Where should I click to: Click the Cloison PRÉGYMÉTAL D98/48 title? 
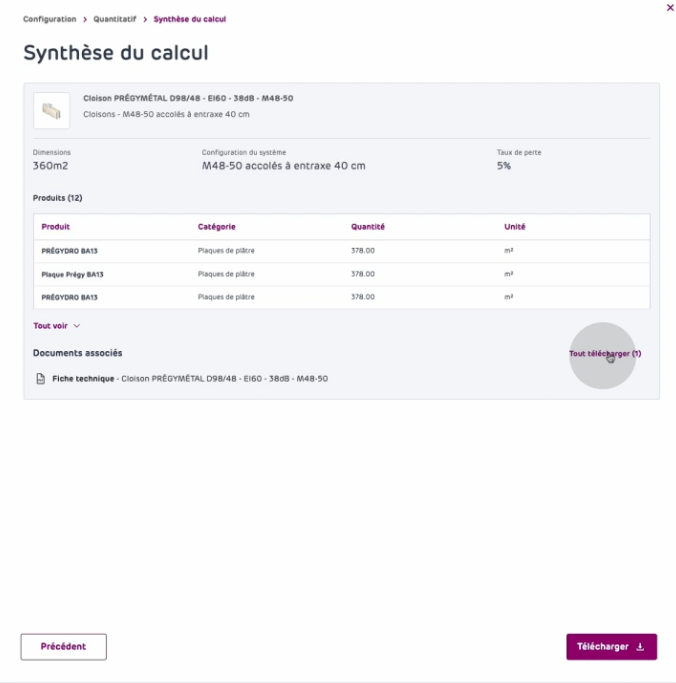point(188,98)
